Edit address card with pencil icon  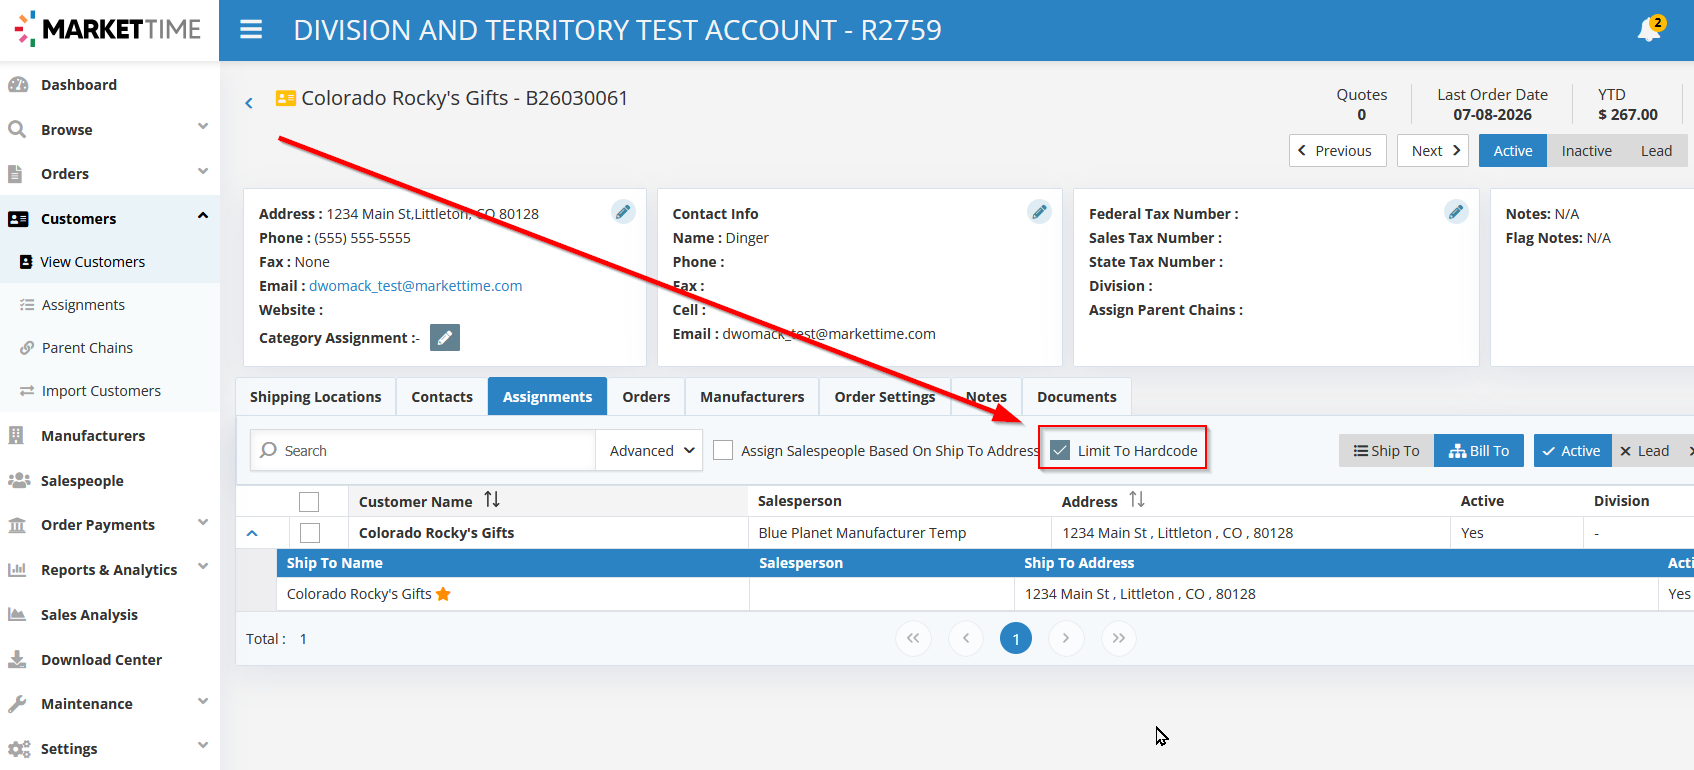pyautogui.click(x=623, y=212)
